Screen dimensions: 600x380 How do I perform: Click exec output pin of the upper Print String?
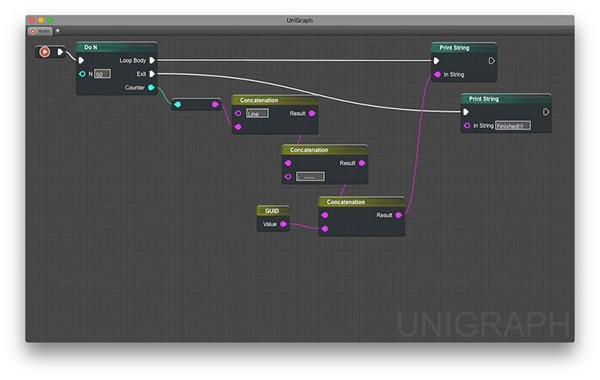[492, 61]
